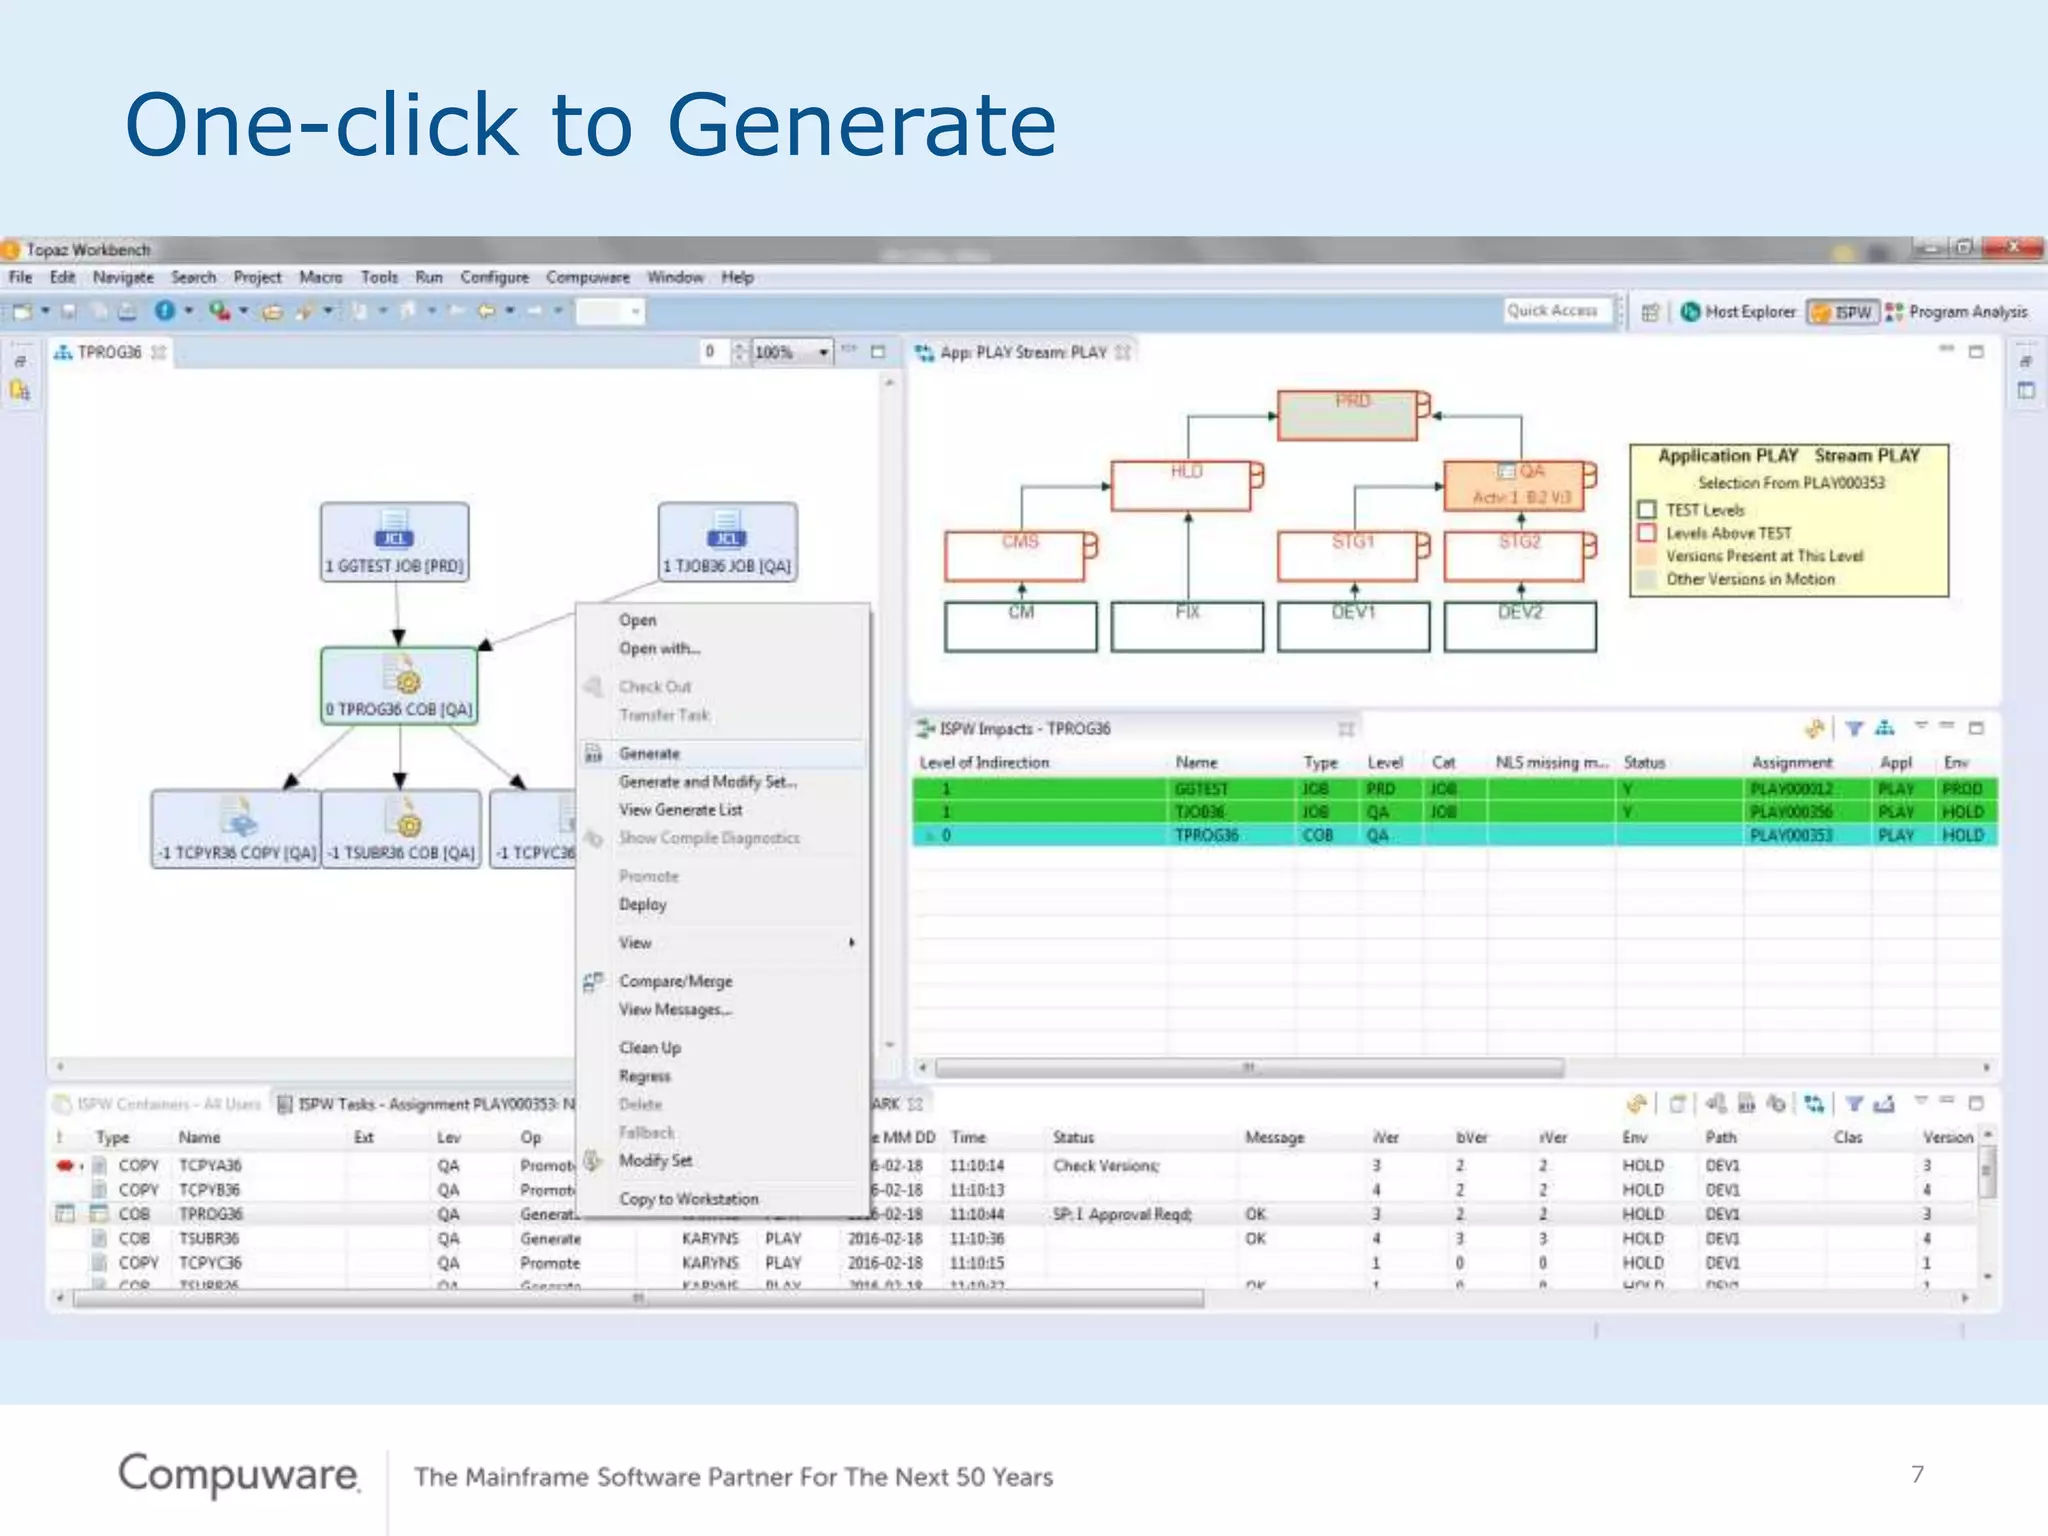Click the green-red debug launch toolbar icon
This screenshot has width=2048, height=1536.
pyautogui.click(x=219, y=311)
